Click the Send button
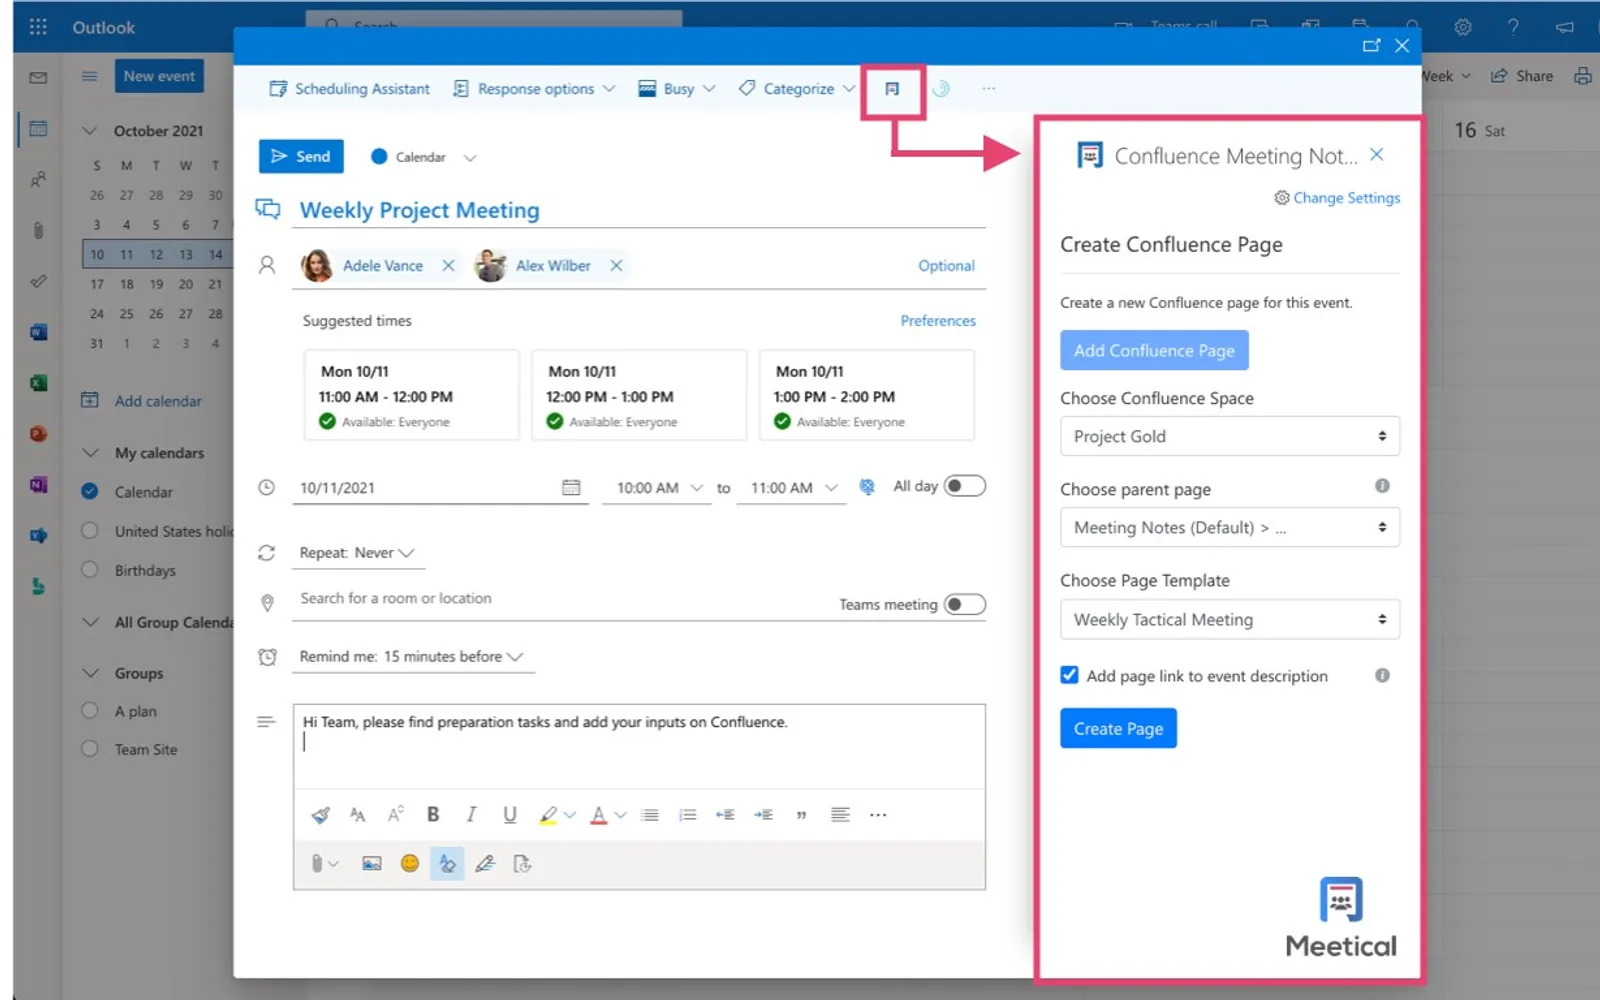Screen dimensions: 1600x1000 301,156
